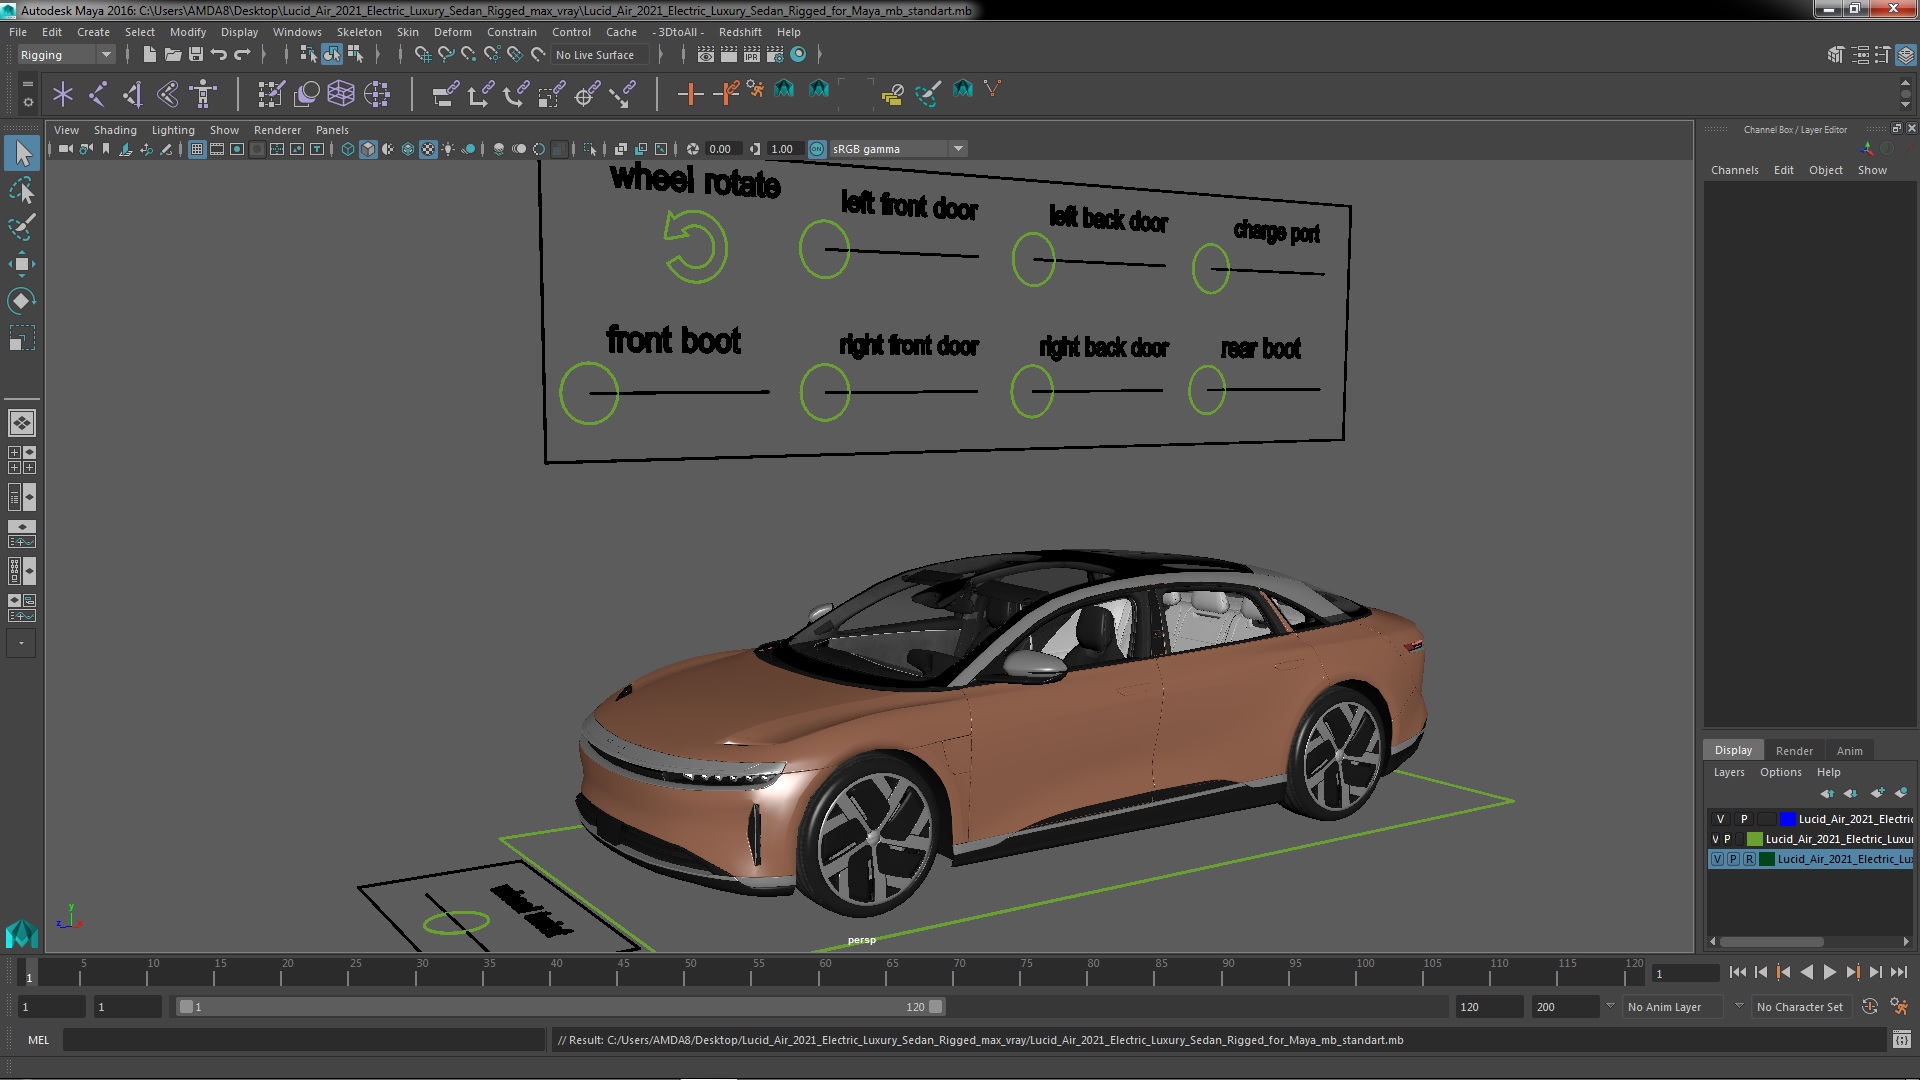The width and height of the screenshot is (1920, 1080).
Task: Open the Redshift menu
Action: (740, 32)
